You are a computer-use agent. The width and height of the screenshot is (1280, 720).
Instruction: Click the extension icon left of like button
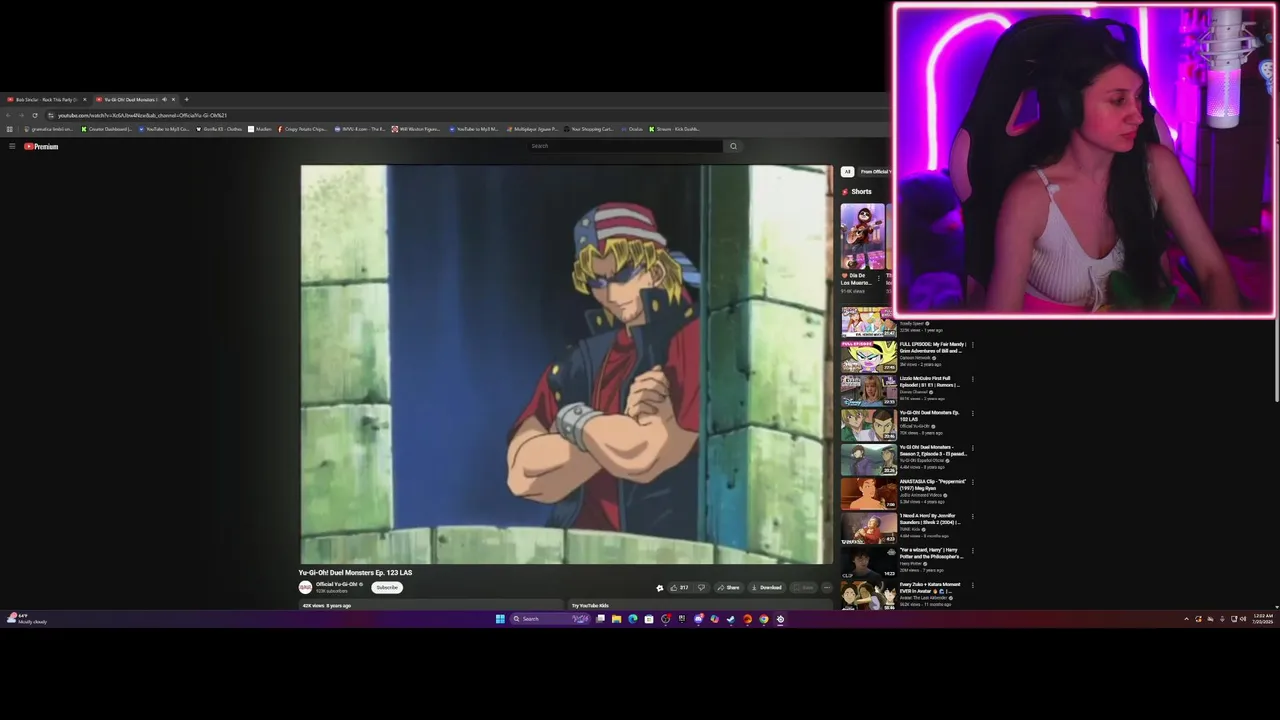pos(659,588)
